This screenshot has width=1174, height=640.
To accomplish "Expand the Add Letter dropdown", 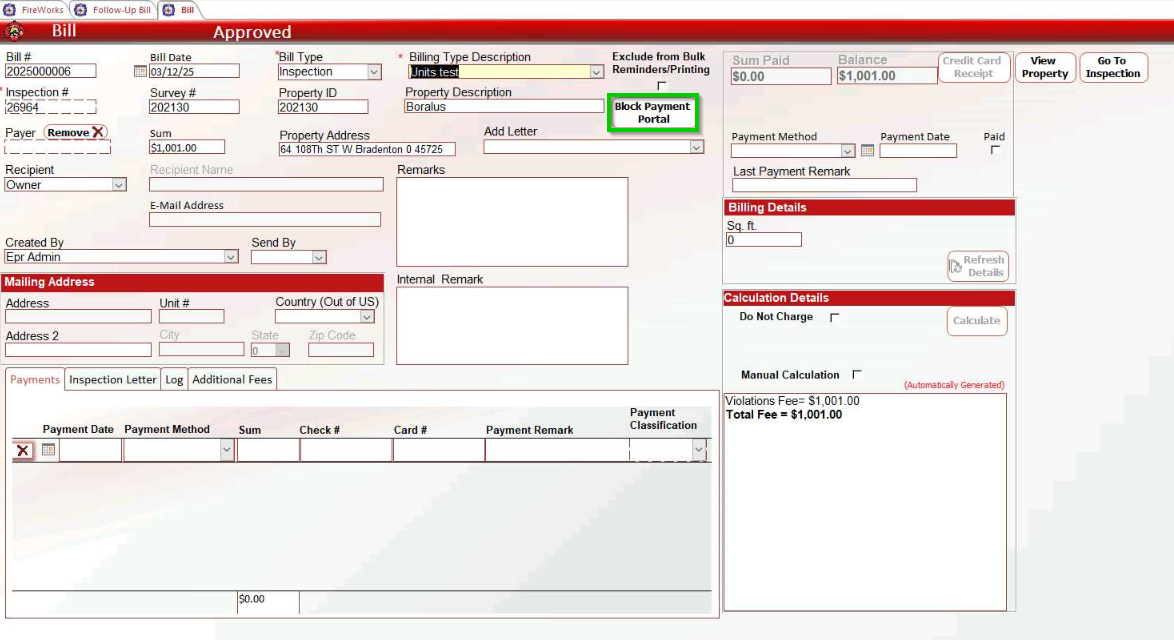I will 696,146.
